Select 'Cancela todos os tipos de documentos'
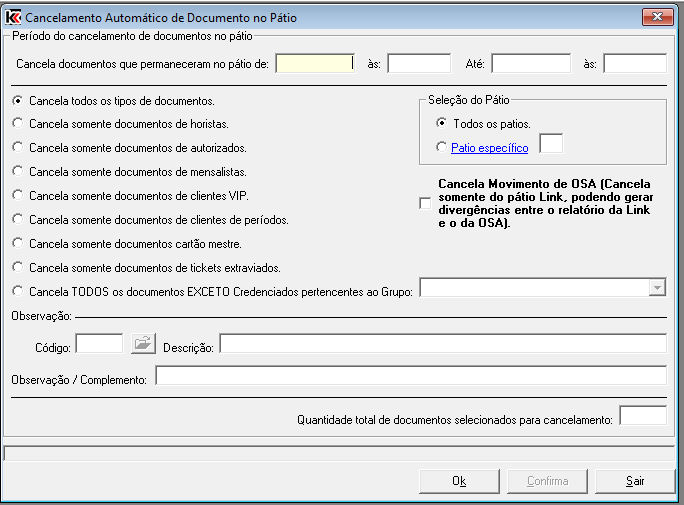Viewport: 684px width, 505px height. [x=17, y=101]
